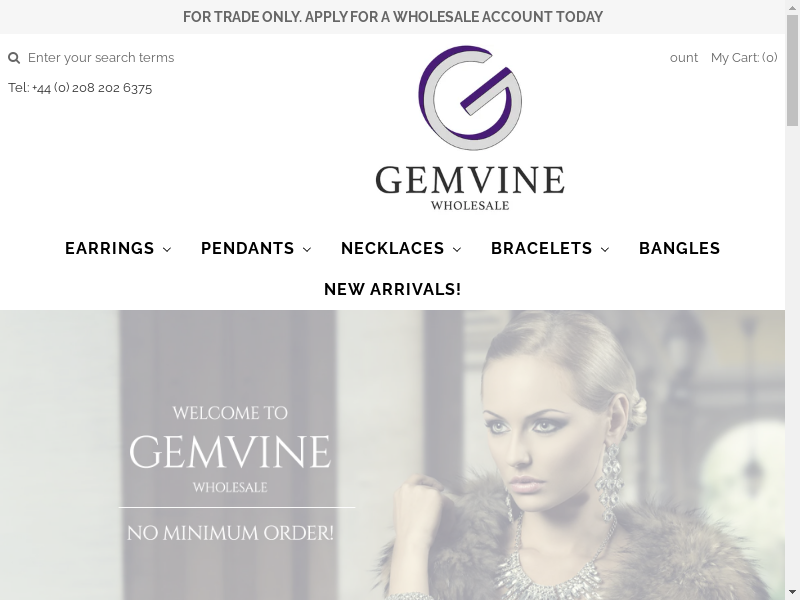Expand the Bracelets dropdown chevron
The height and width of the screenshot is (600, 800).
point(605,249)
